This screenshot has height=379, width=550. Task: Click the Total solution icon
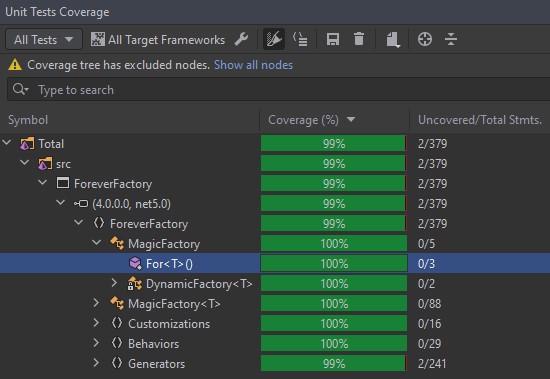[27, 144]
